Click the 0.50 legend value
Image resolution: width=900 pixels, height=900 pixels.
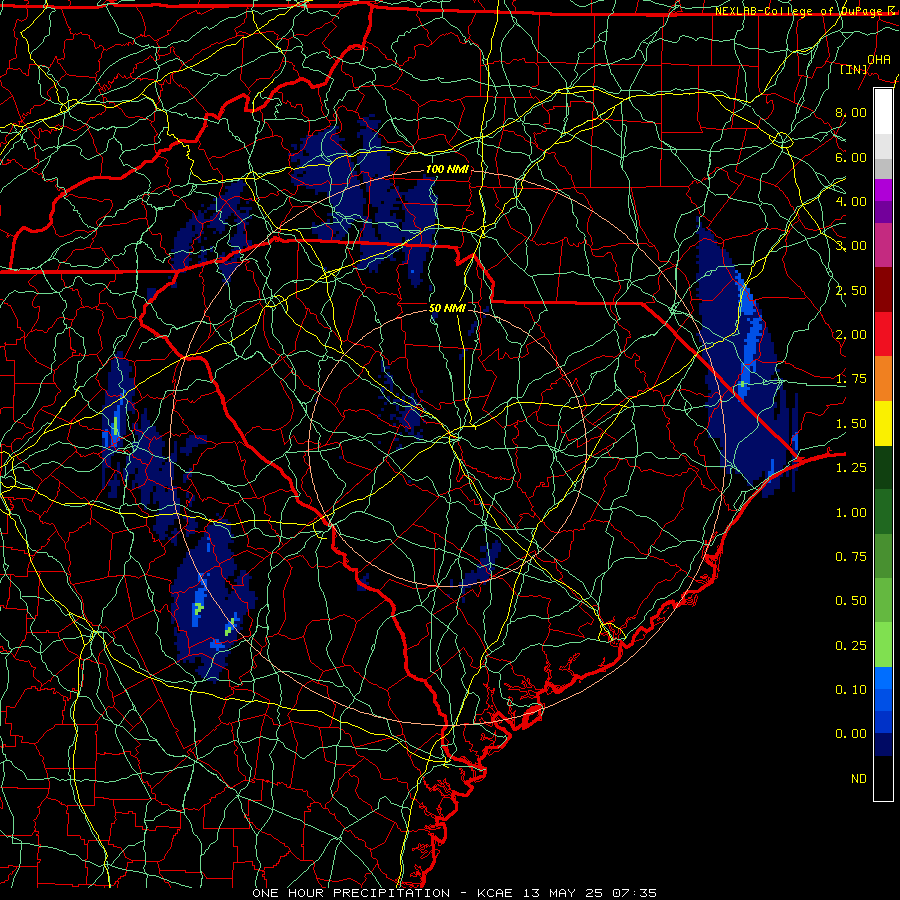[x=851, y=601]
